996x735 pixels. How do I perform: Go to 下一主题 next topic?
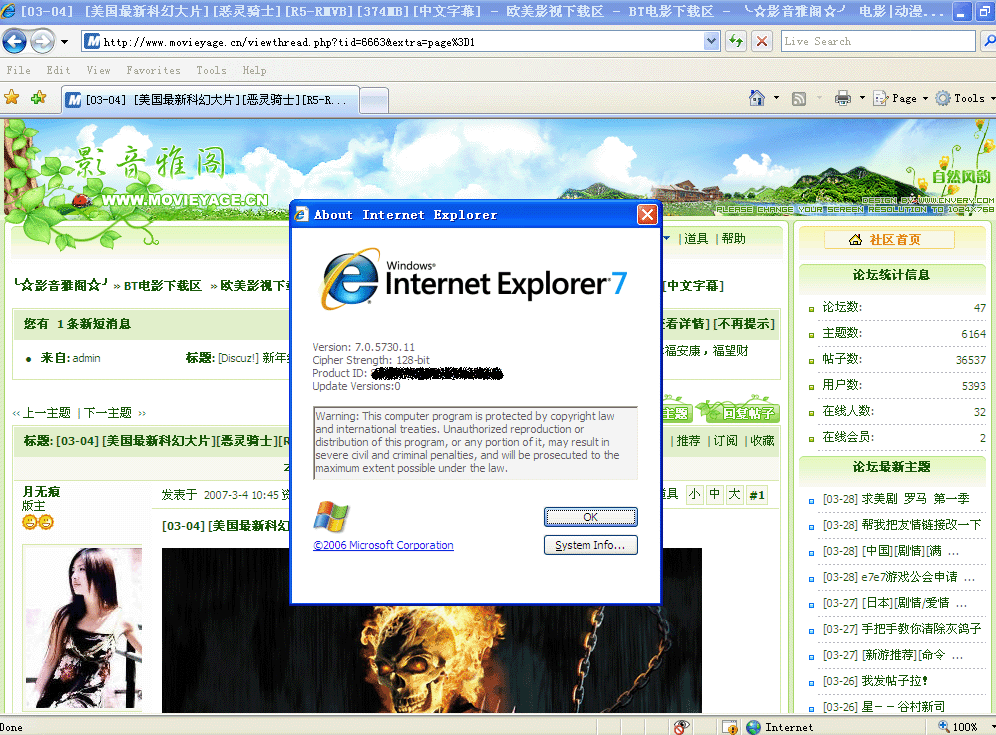[108, 413]
